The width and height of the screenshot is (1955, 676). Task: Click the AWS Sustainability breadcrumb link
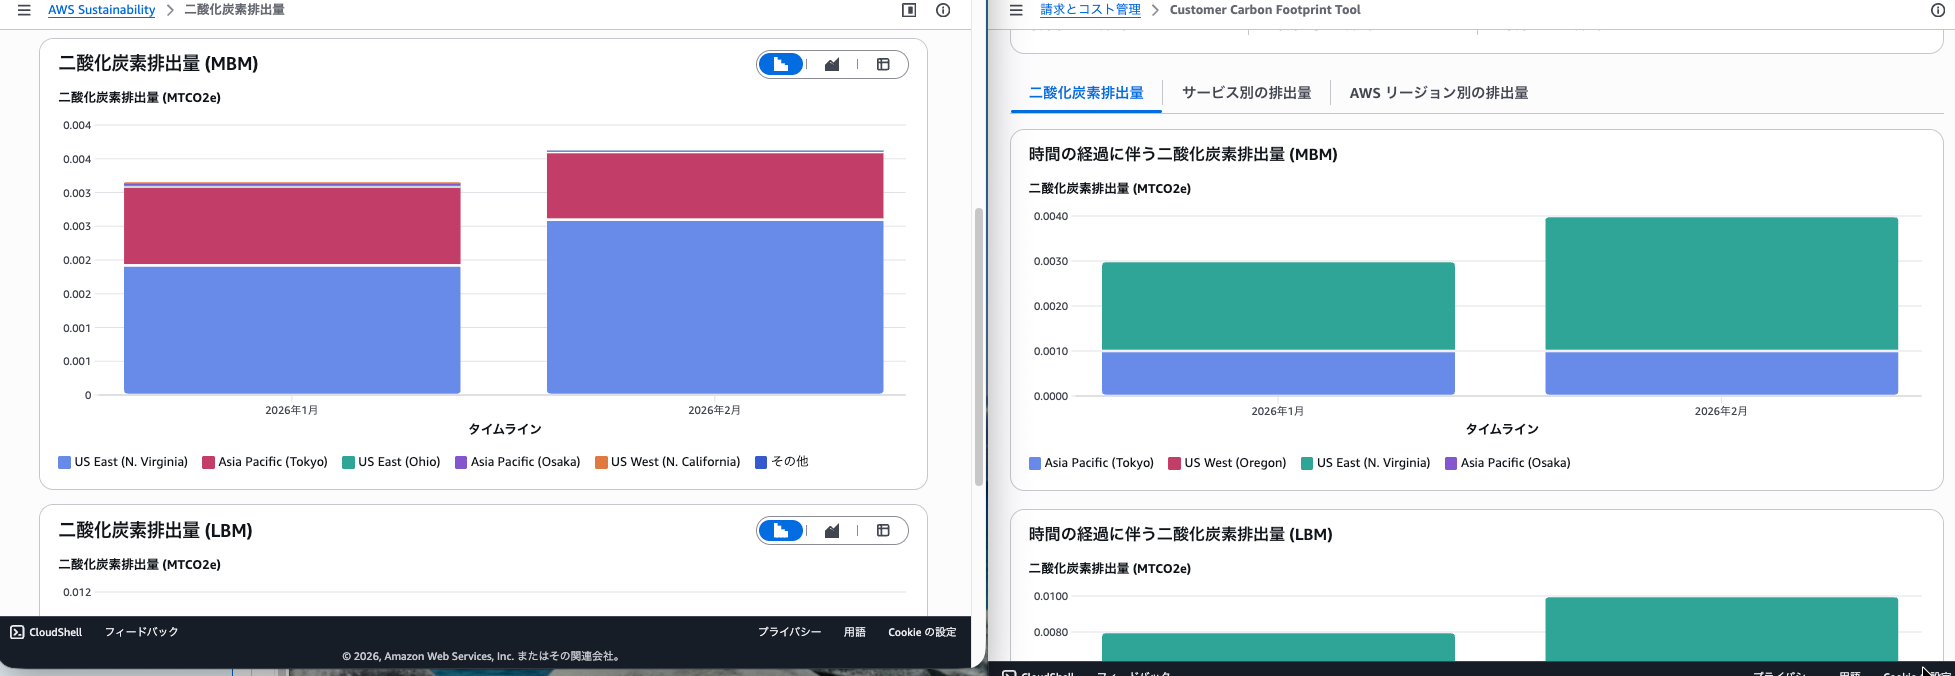click(x=101, y=10)
